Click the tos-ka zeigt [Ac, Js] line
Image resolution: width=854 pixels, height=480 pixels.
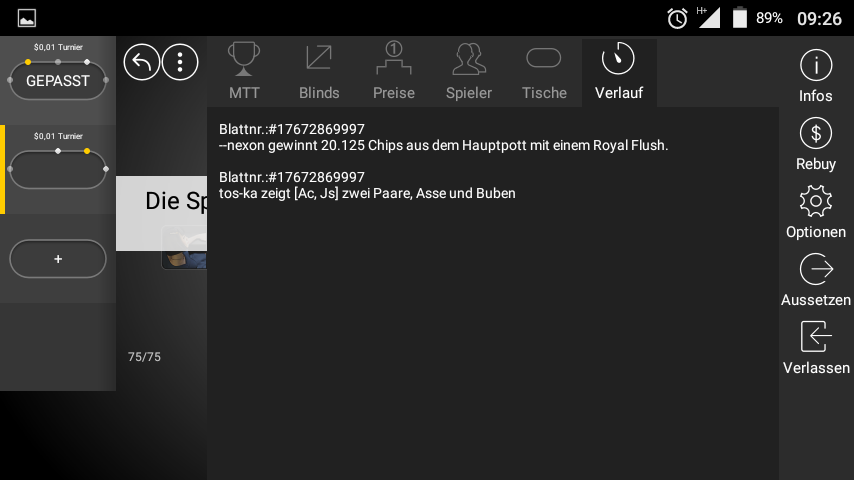tap(367, 193)
